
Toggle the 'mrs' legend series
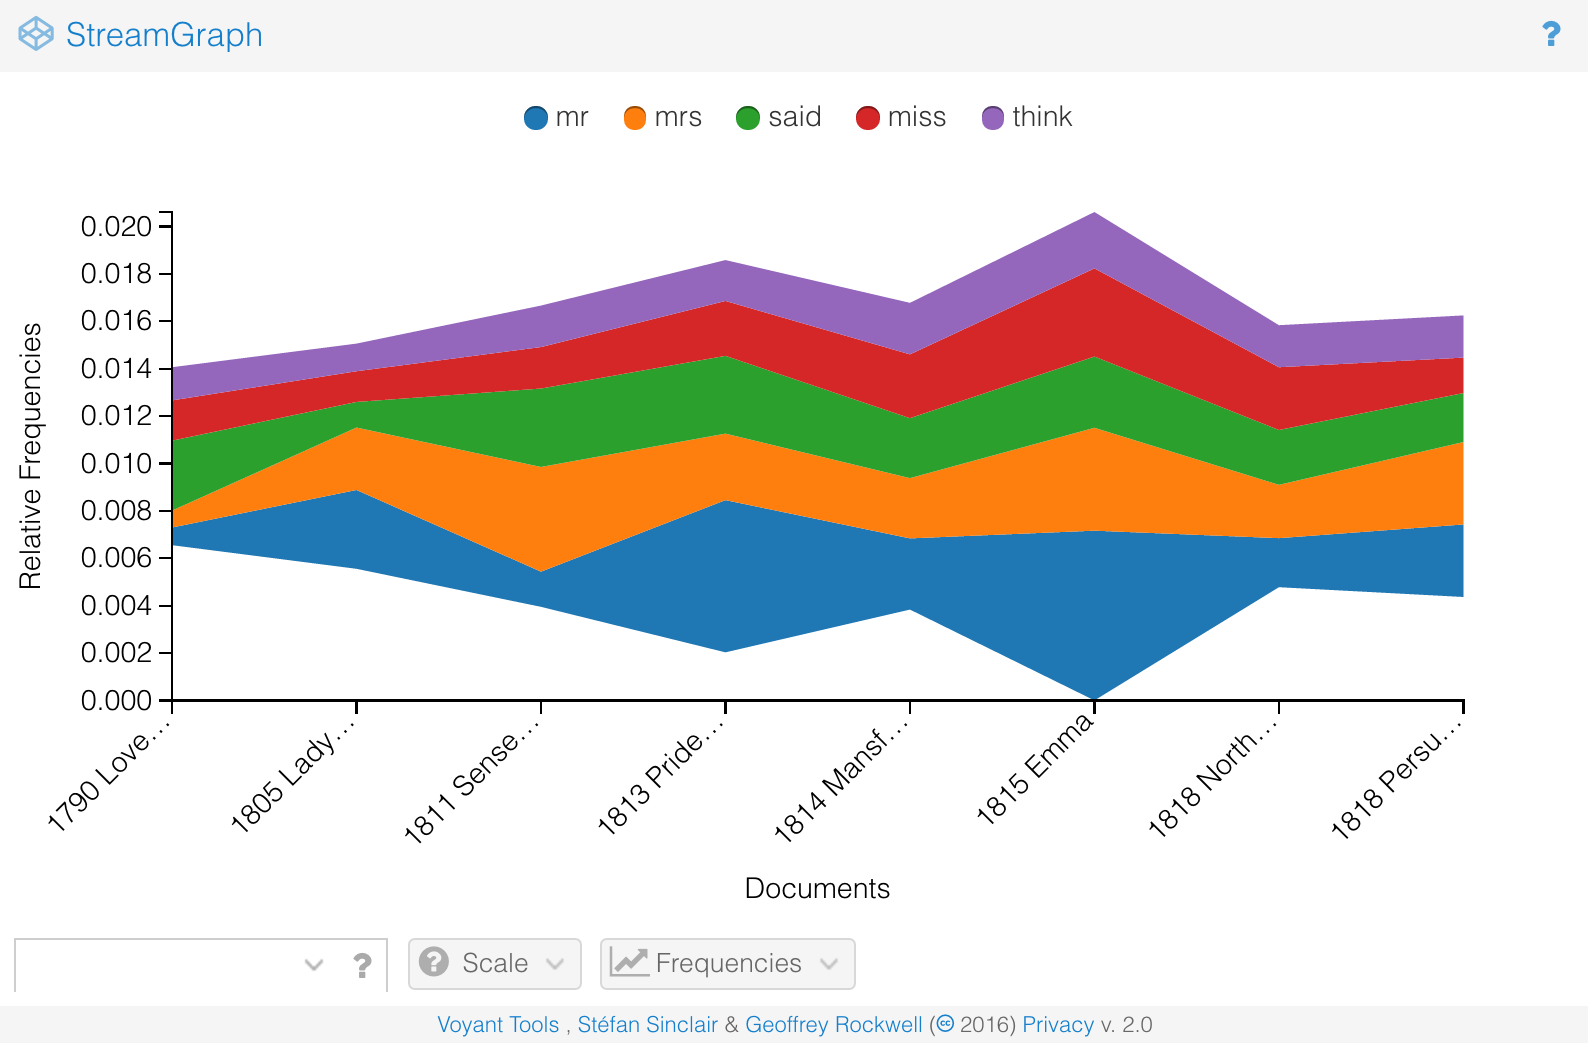662,118
